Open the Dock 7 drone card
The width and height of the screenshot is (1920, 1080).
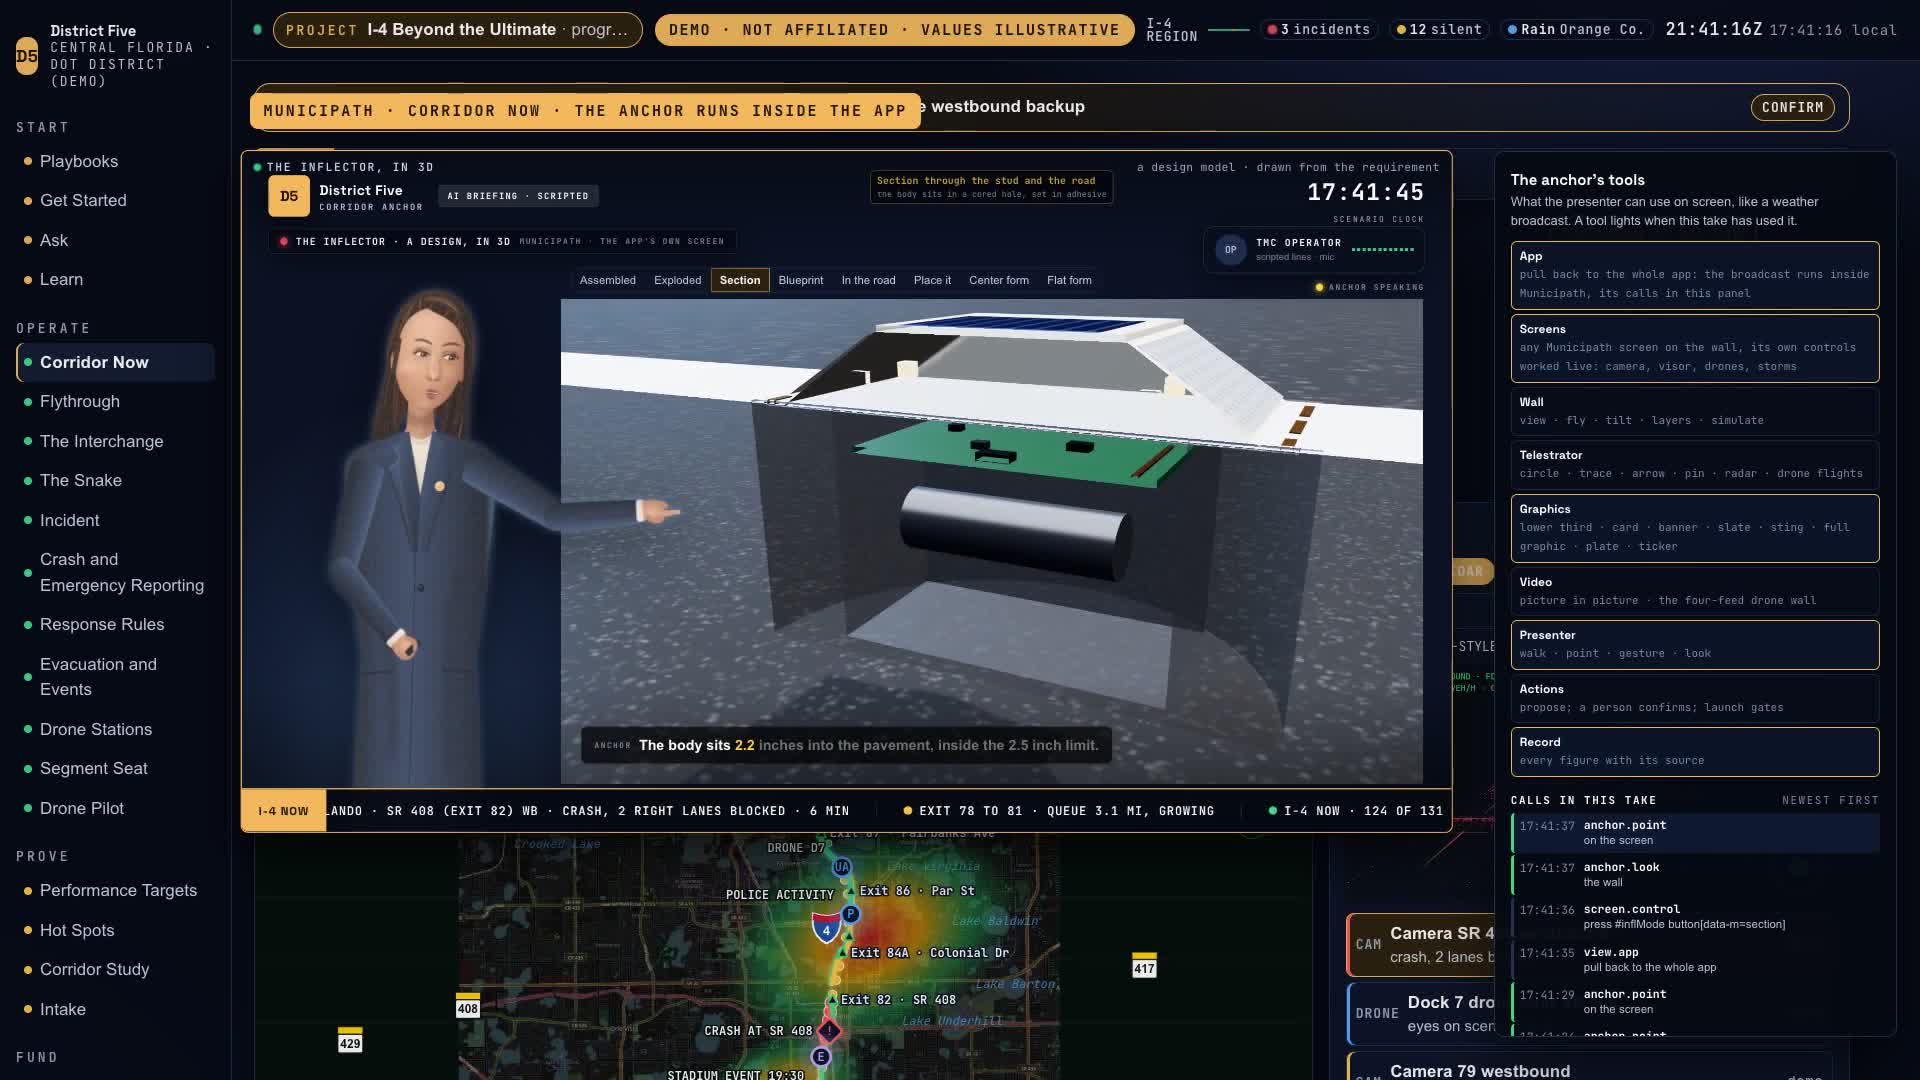pyautogui.click(x=1421, y=1013)
